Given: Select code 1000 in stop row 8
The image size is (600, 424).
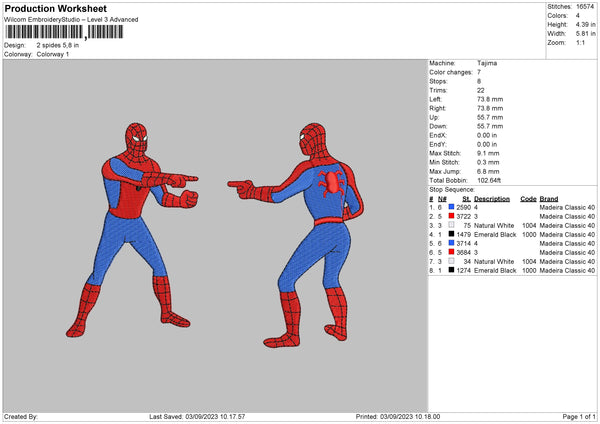Looking at the screenshot, I should [x=529, y=270].
